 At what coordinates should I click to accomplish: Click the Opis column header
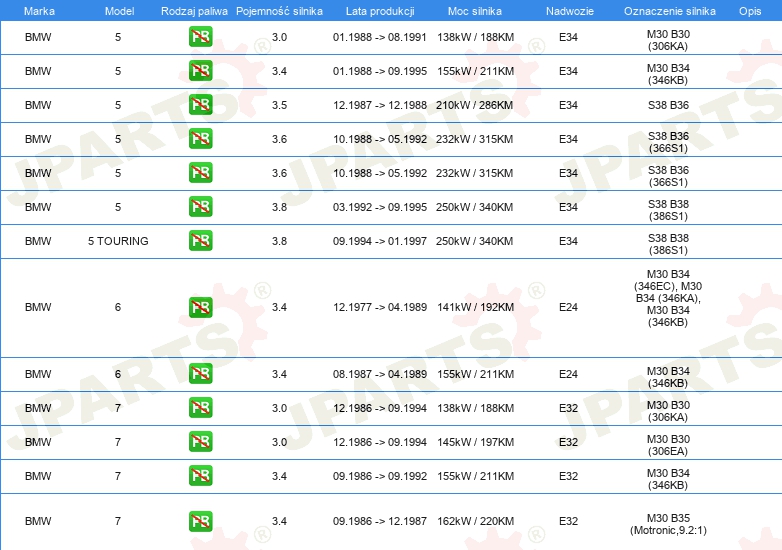(x=750, y=11)
